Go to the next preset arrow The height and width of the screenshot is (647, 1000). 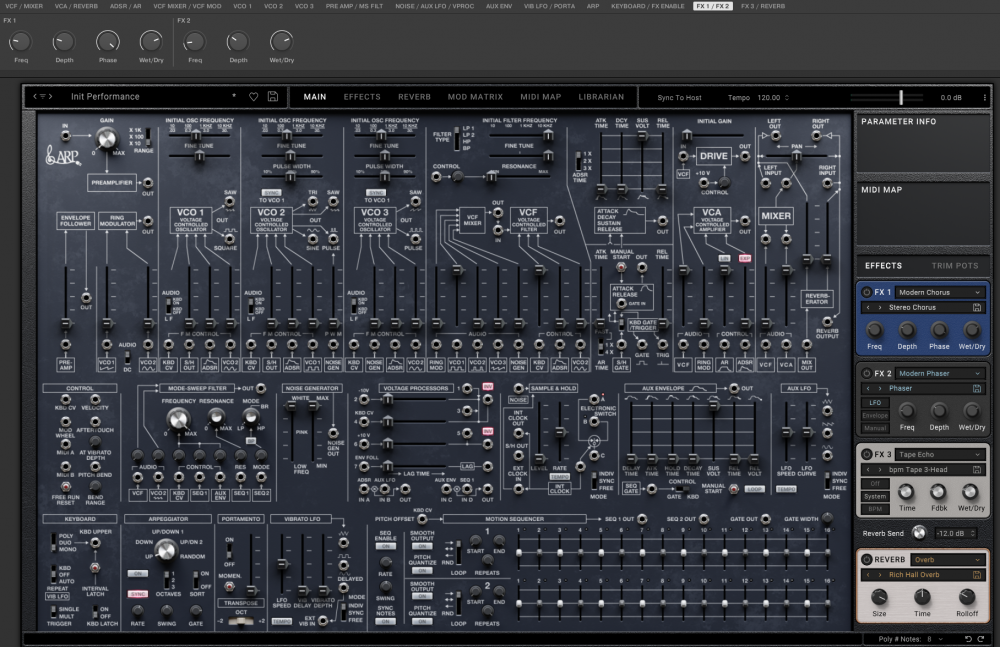[50, 97]
